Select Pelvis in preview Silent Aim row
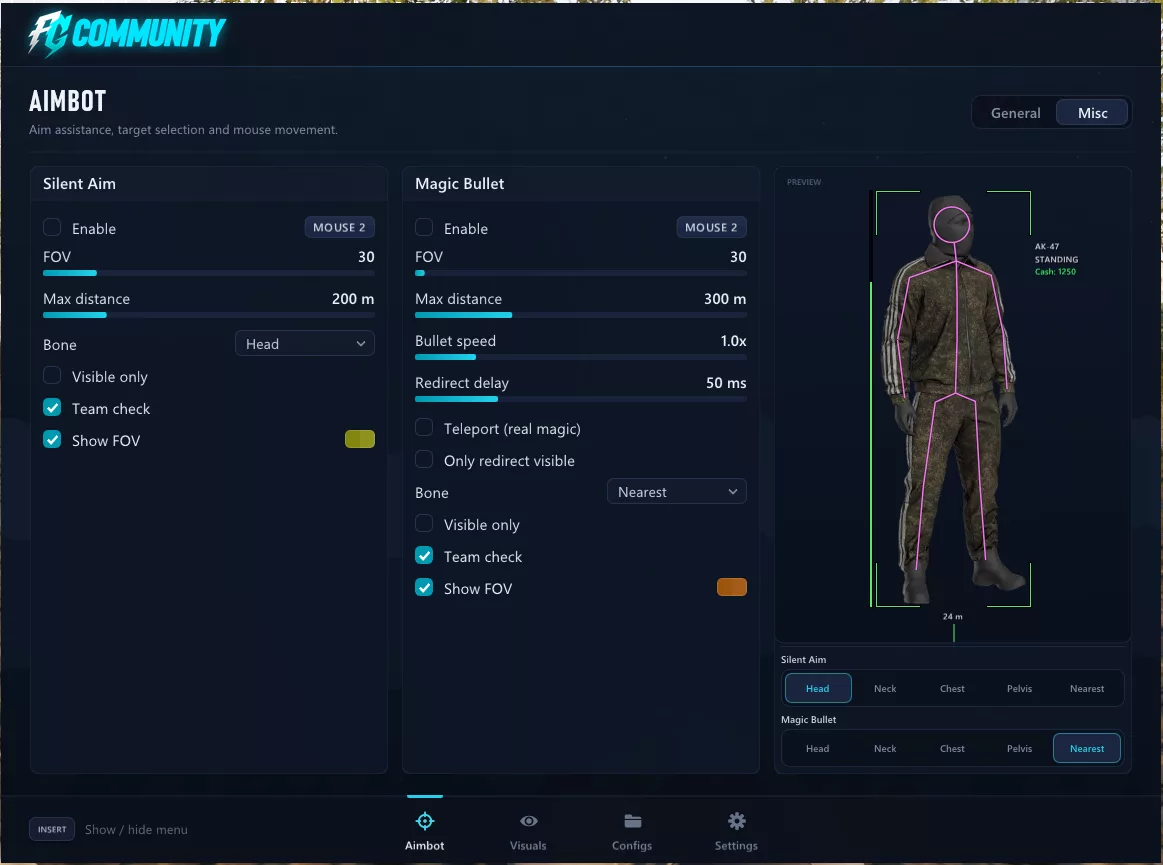The image size is (1163, 865). click(1019, 688)
